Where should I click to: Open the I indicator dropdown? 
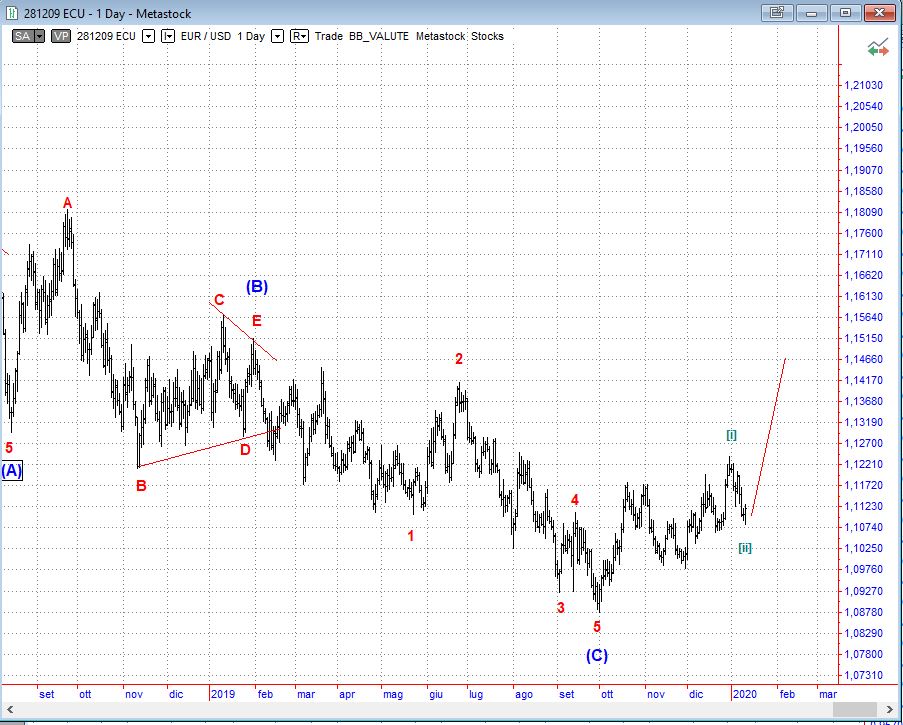[x=168, y=36]
